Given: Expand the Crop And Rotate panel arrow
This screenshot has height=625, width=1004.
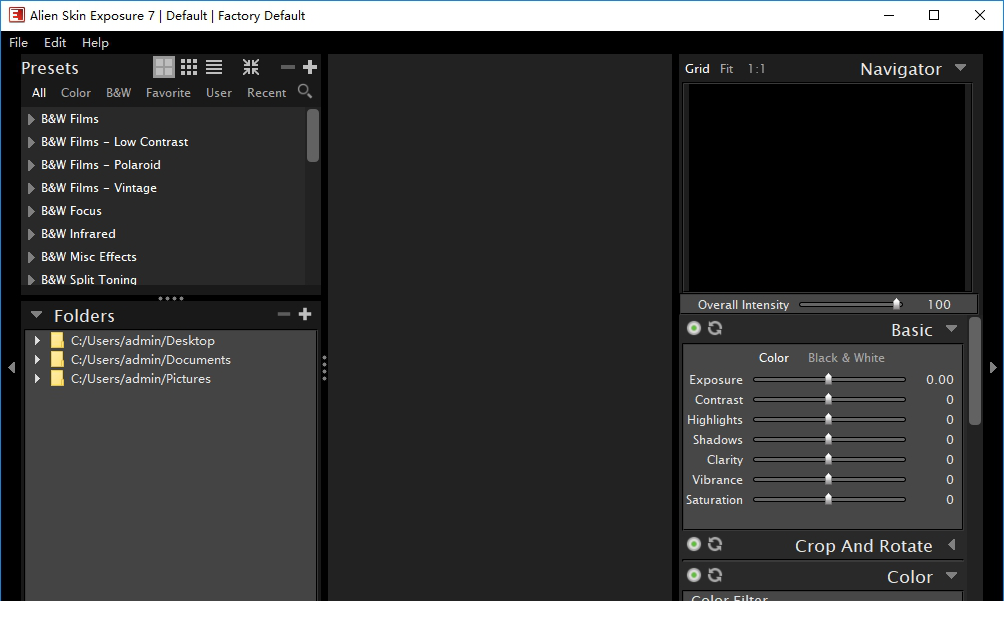Looking at the screenshot, I should [x=952, y=544].
